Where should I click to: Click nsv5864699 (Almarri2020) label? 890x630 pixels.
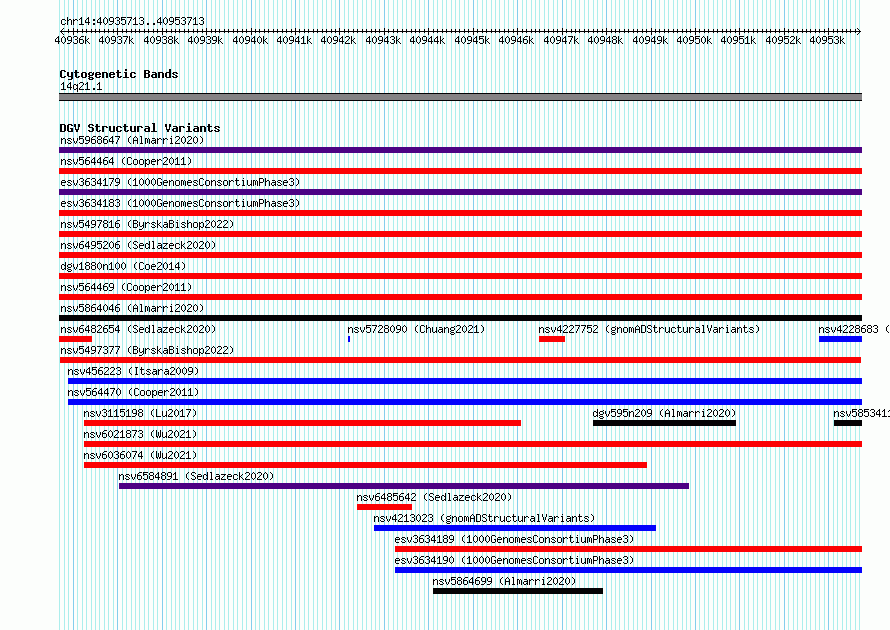[504, 581]
